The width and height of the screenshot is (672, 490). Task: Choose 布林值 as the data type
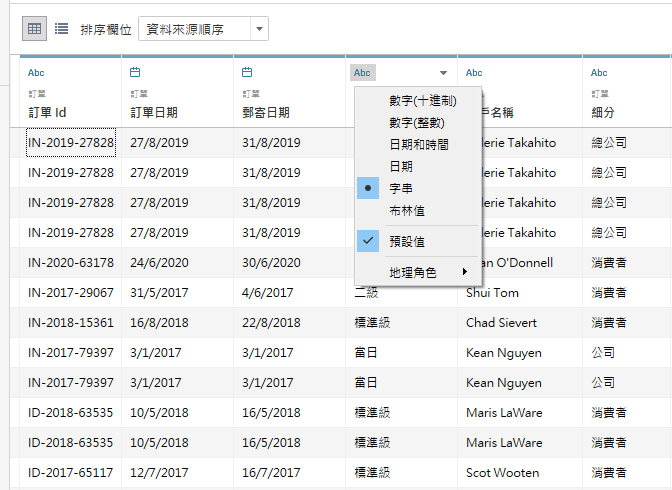pos(406,210)
